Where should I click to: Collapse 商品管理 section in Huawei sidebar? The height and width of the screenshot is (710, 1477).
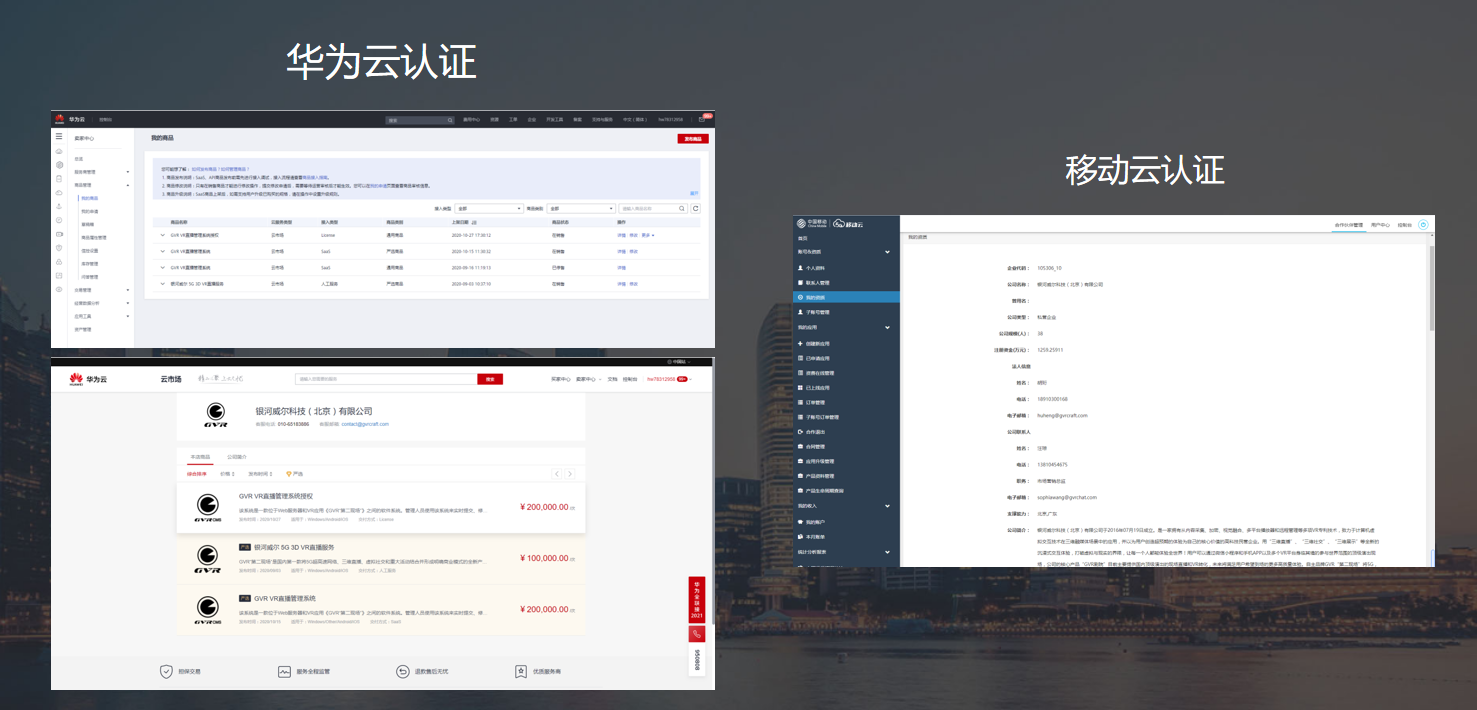pos(128,185)
